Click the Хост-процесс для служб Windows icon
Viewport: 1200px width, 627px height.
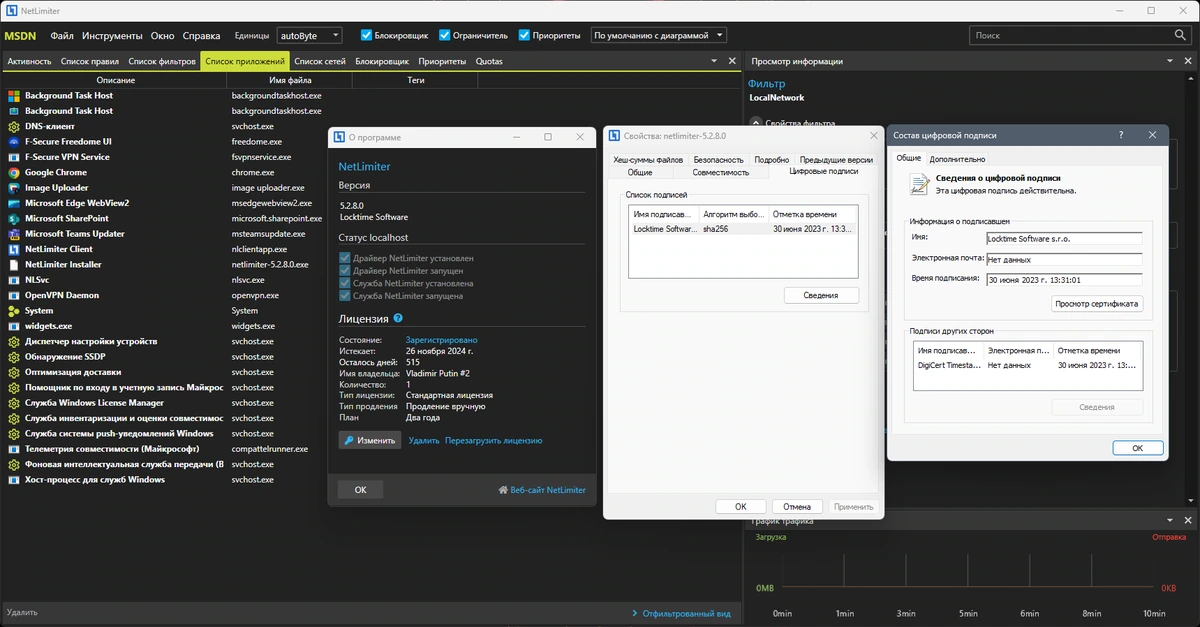tap(14, 479)
